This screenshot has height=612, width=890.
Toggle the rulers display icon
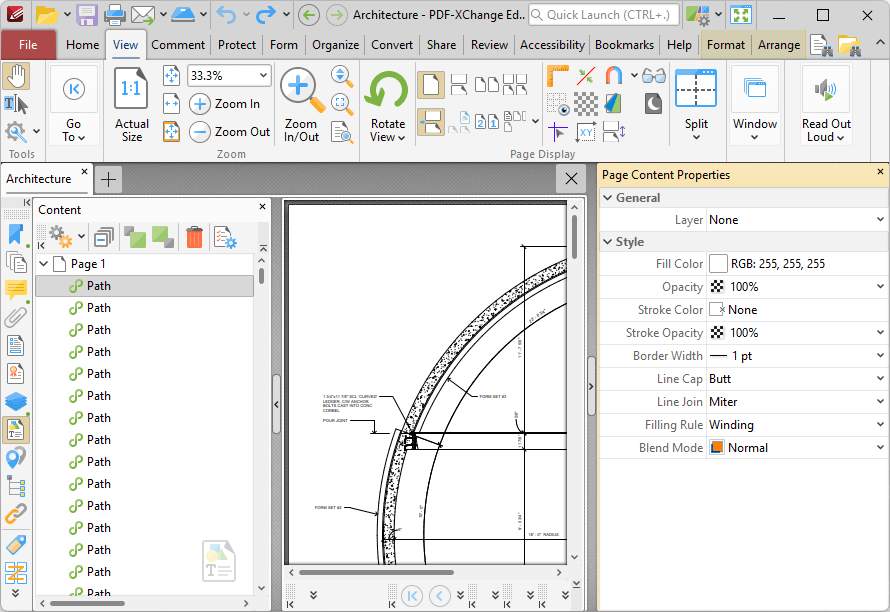(x=558, y=76)
